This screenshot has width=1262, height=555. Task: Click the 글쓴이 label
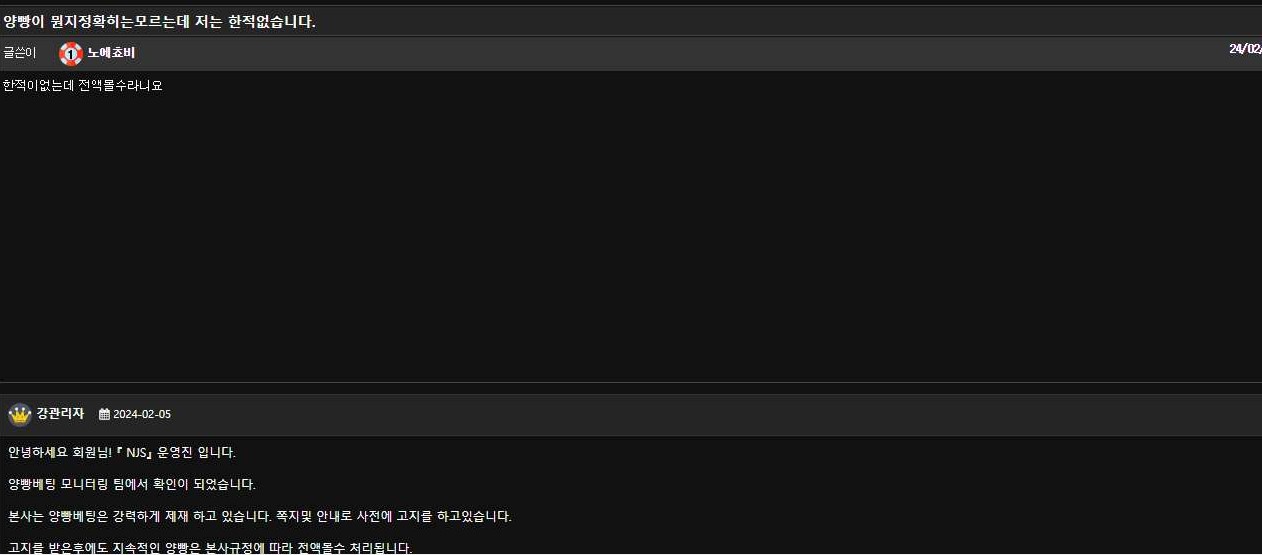[19, 53]
